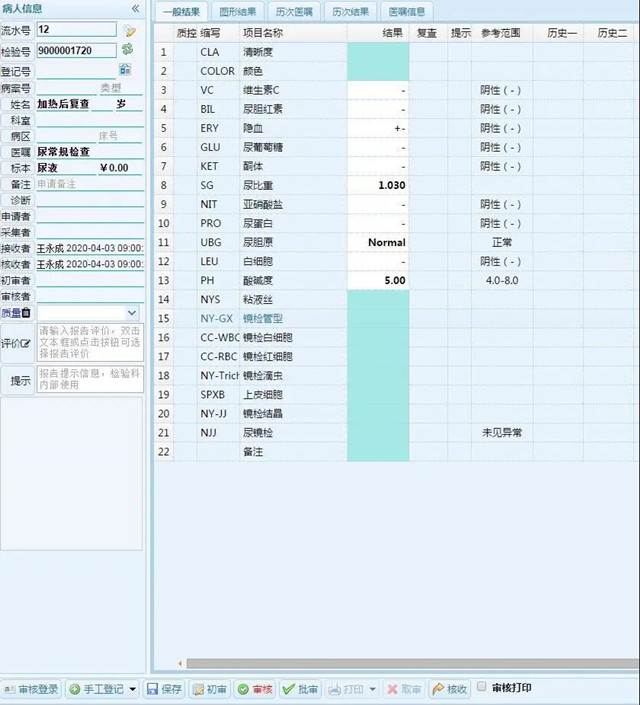The width and height of the screenshot is (640, 705).
Task: Expand the 打印 dropdown arrow
Action: 372,689
